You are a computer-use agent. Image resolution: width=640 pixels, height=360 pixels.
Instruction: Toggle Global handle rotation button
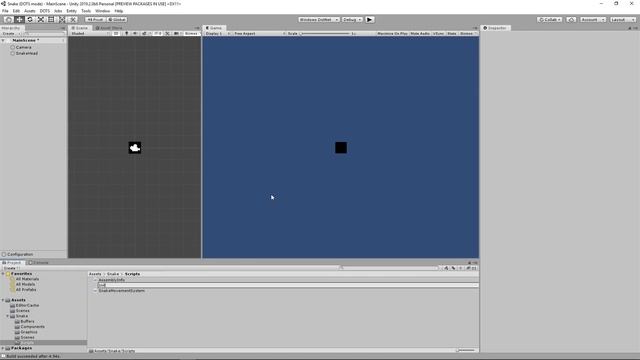tap(117, 20)
